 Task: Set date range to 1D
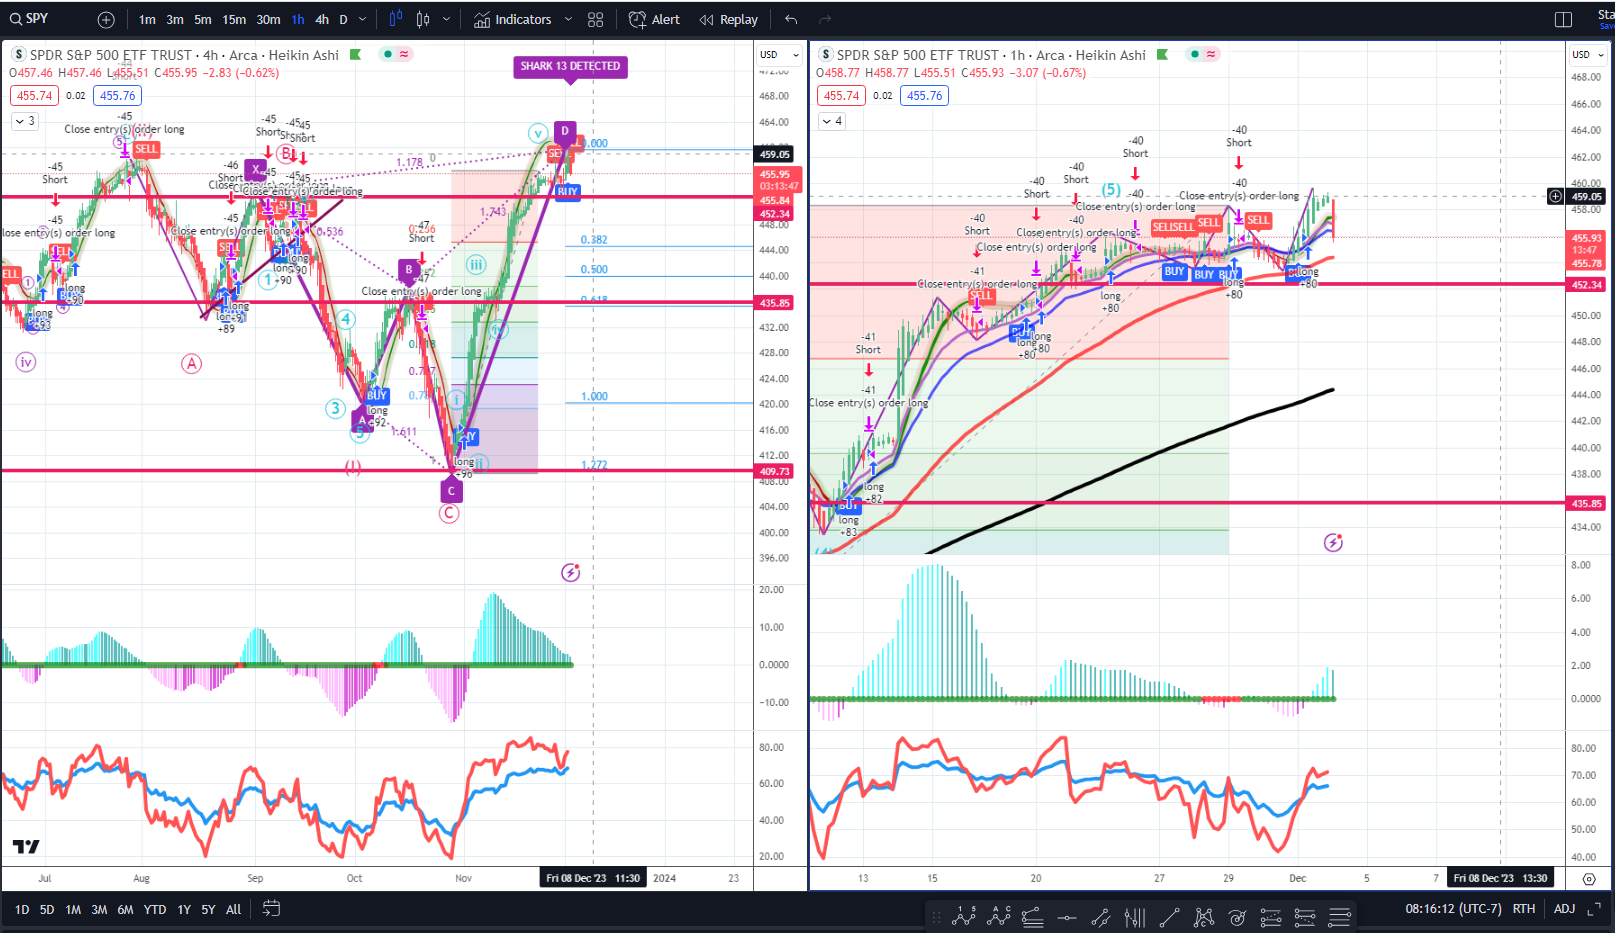22,909
